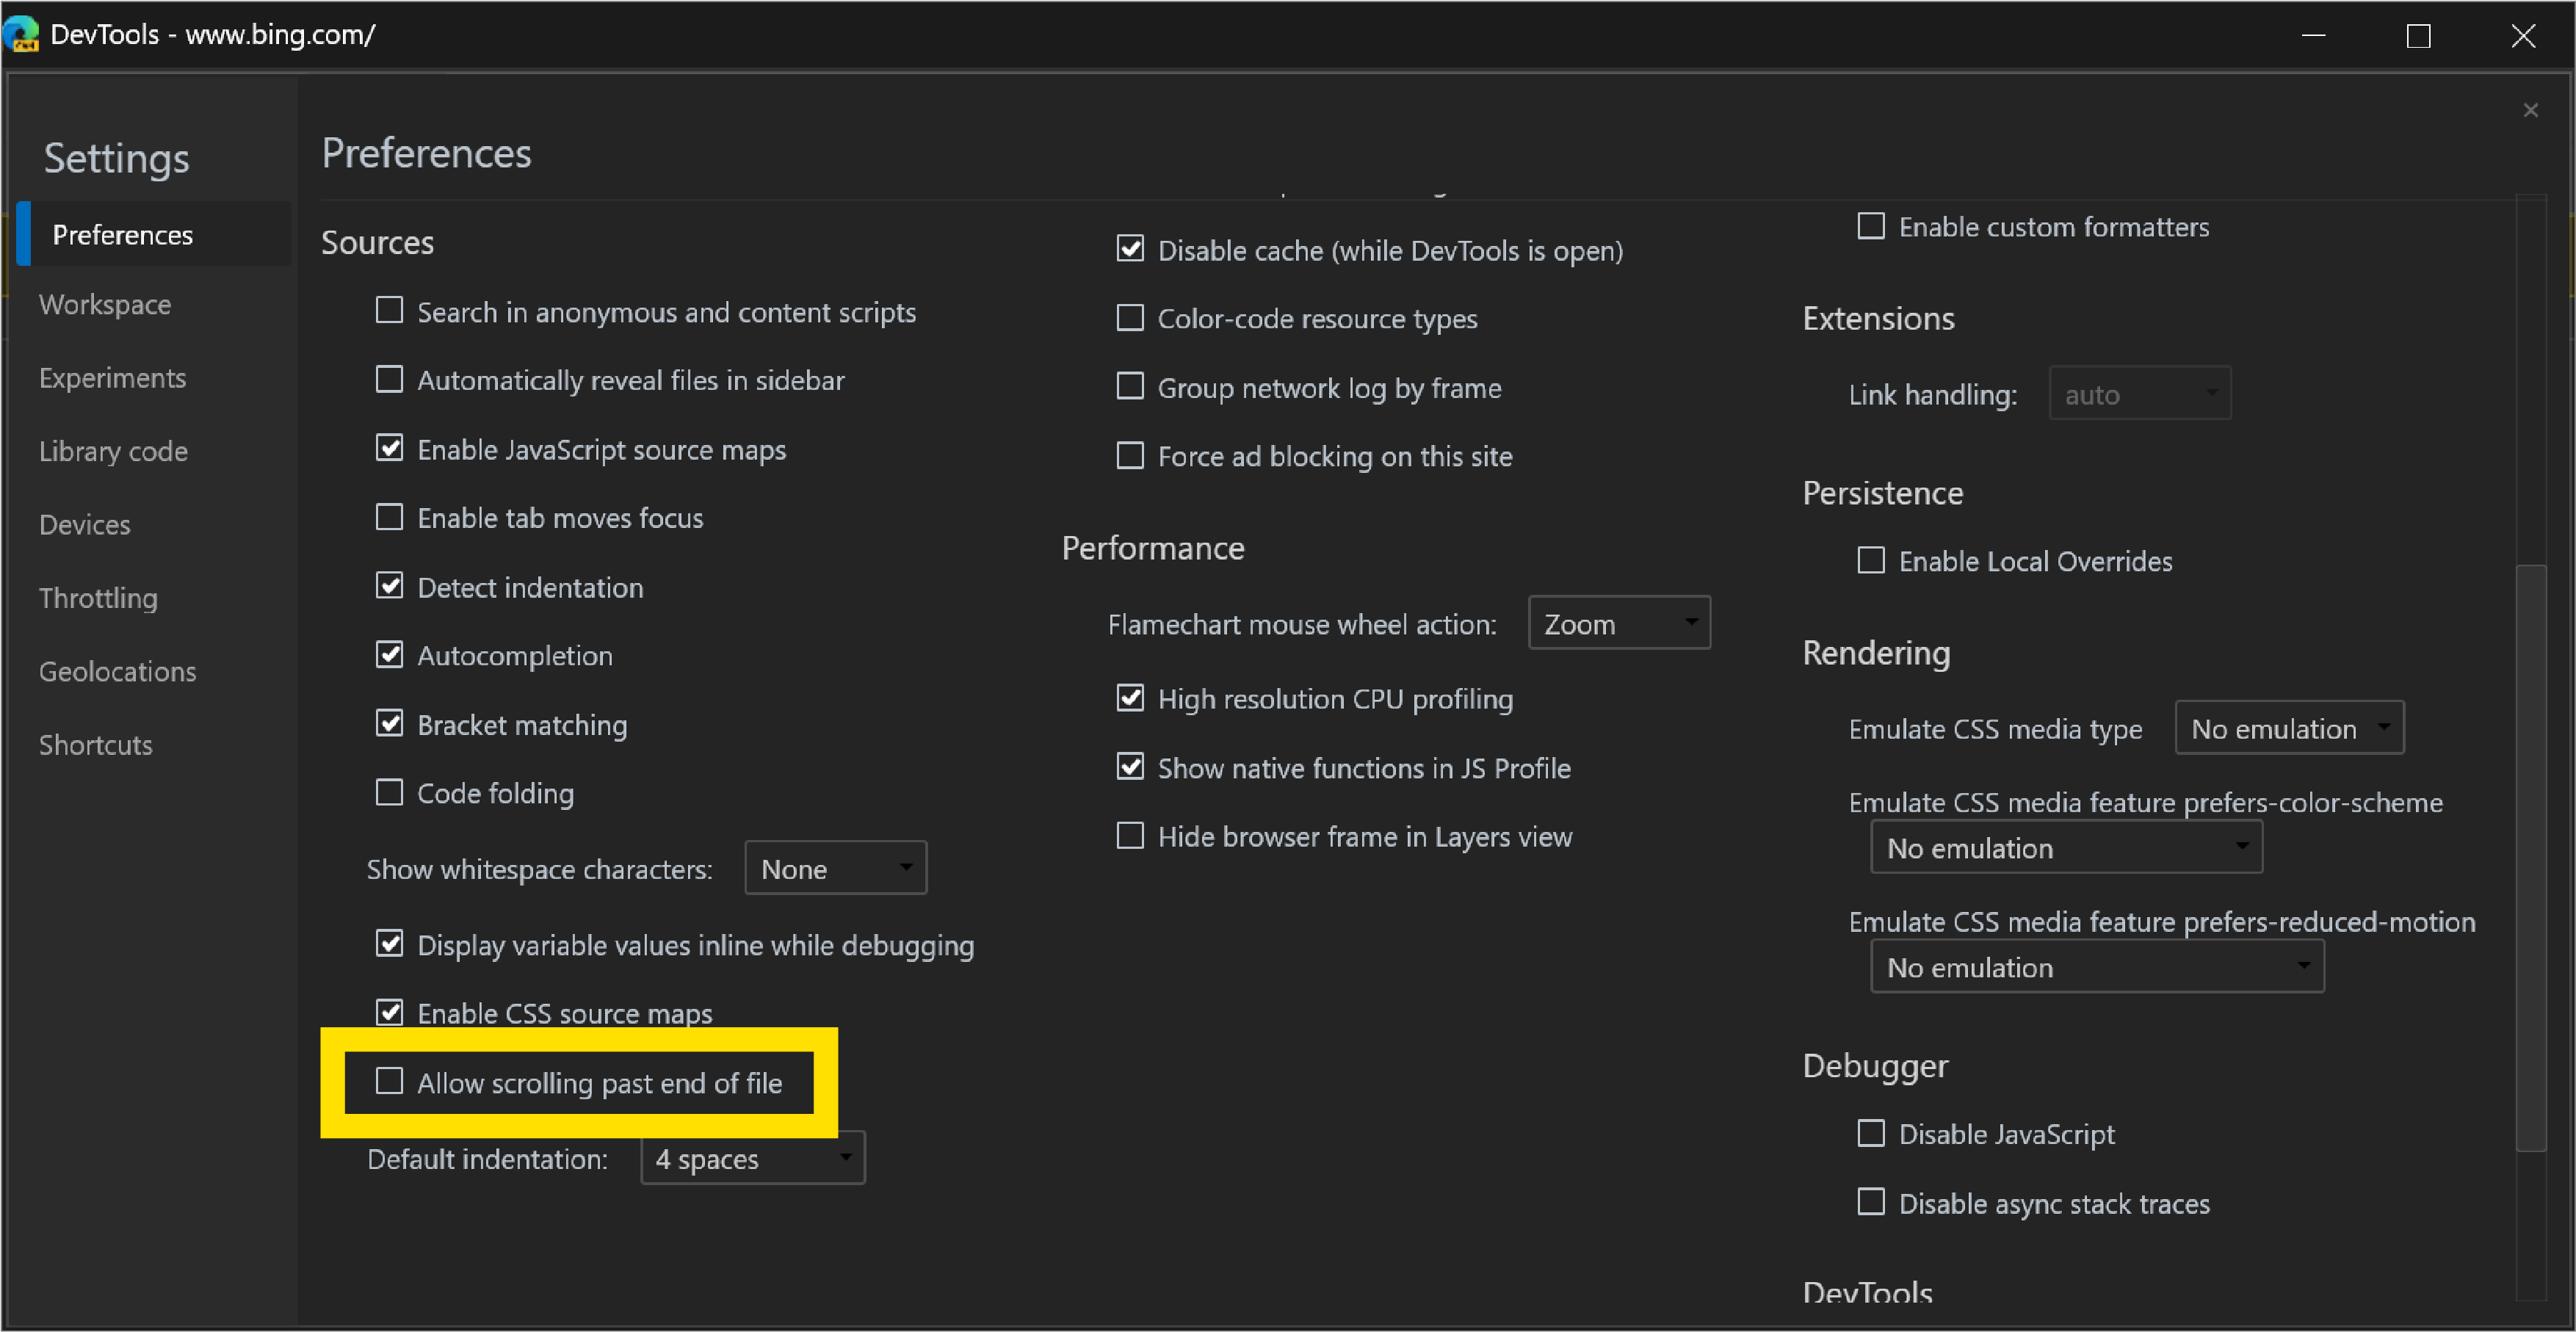Change Default indentation to 4 spaces

[749, 1159]
